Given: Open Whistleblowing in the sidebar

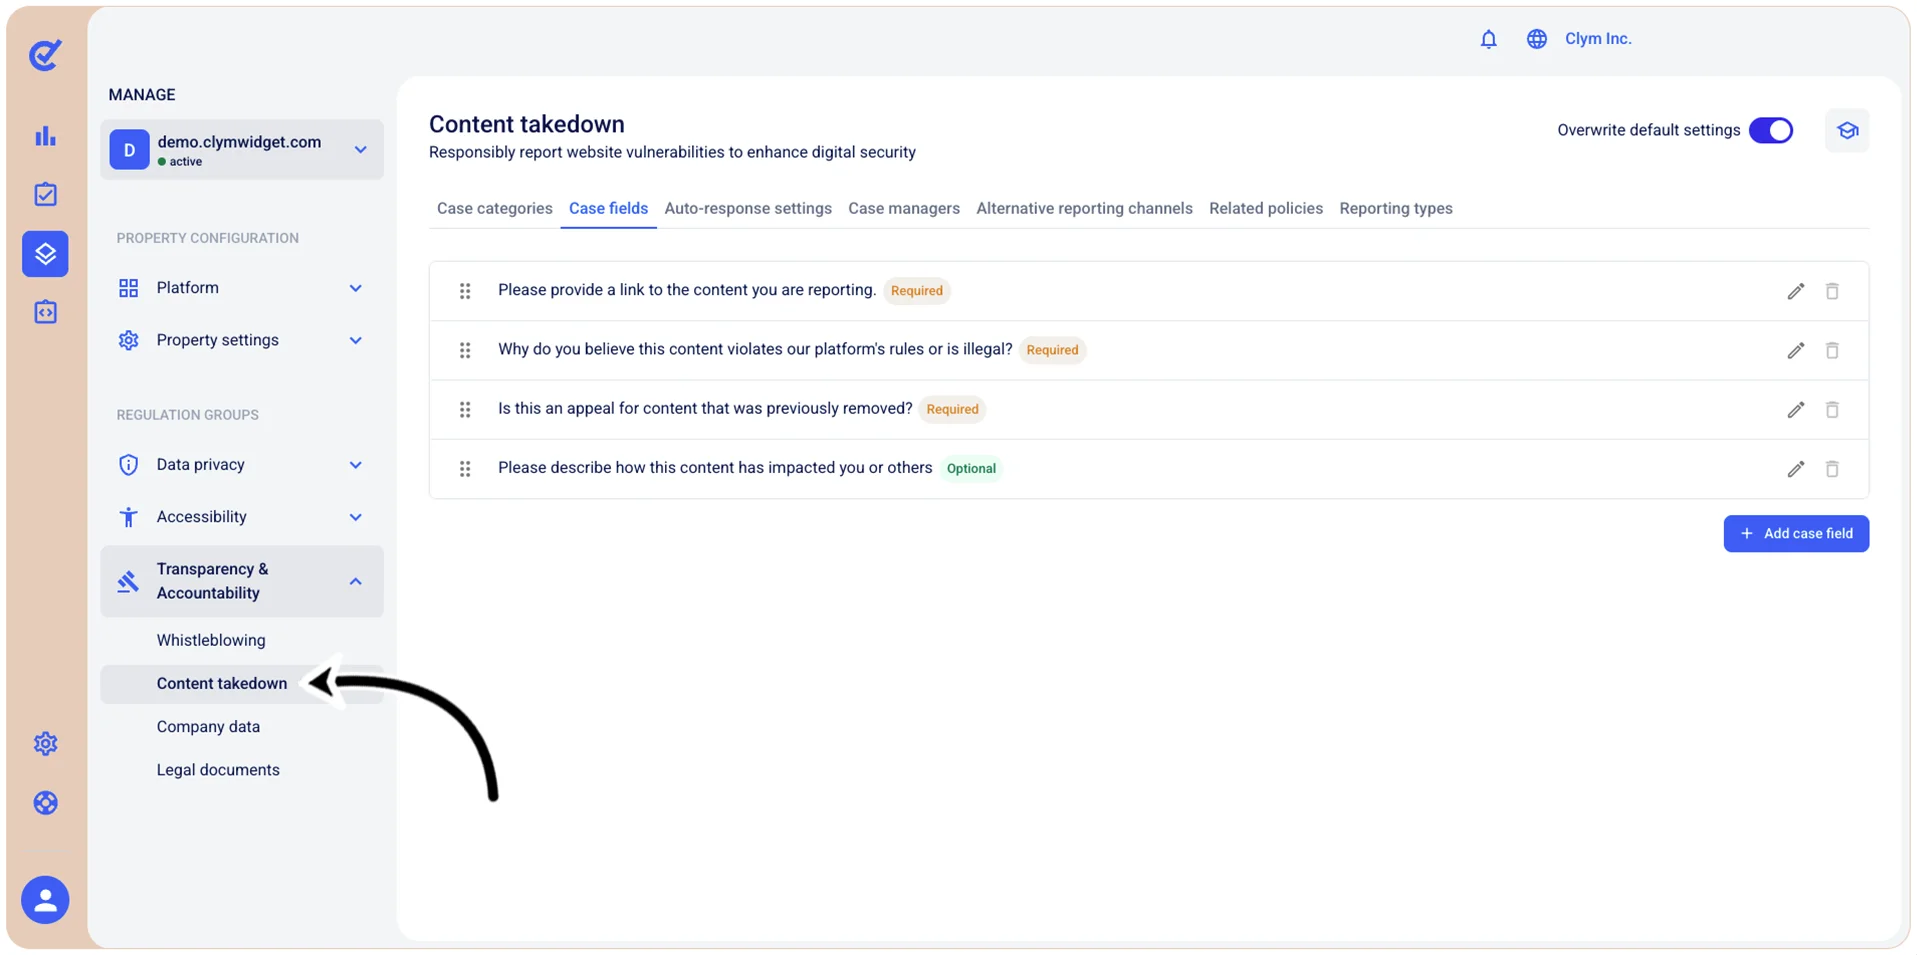Looking at the screenshot, I should click(x=211, y=640).
